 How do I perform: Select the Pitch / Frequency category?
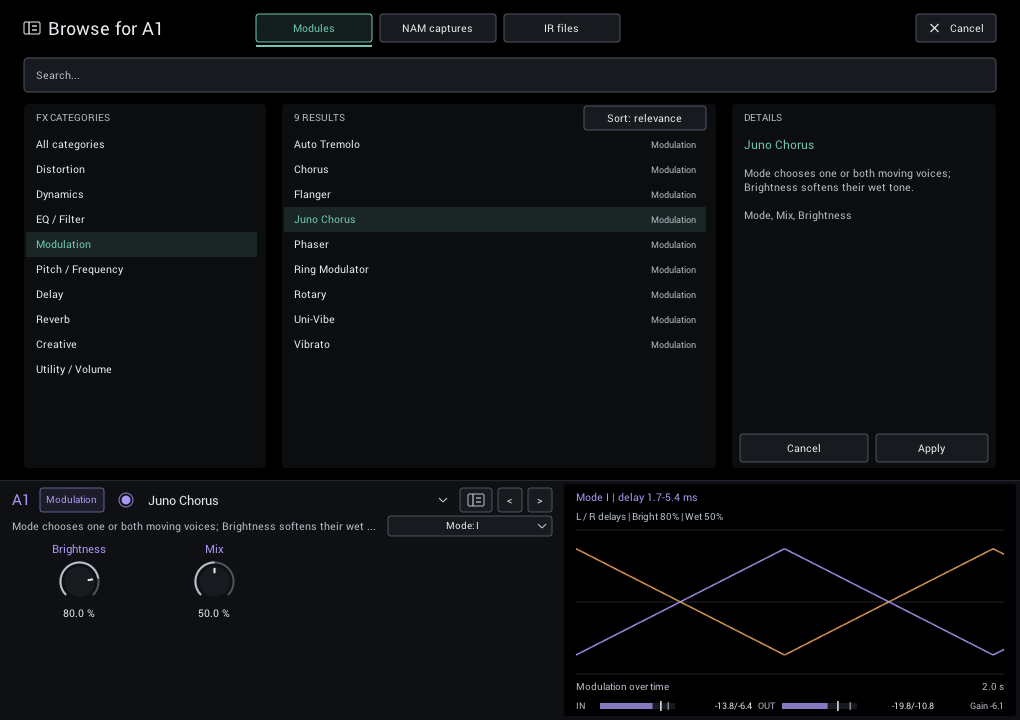coord(141,269)
